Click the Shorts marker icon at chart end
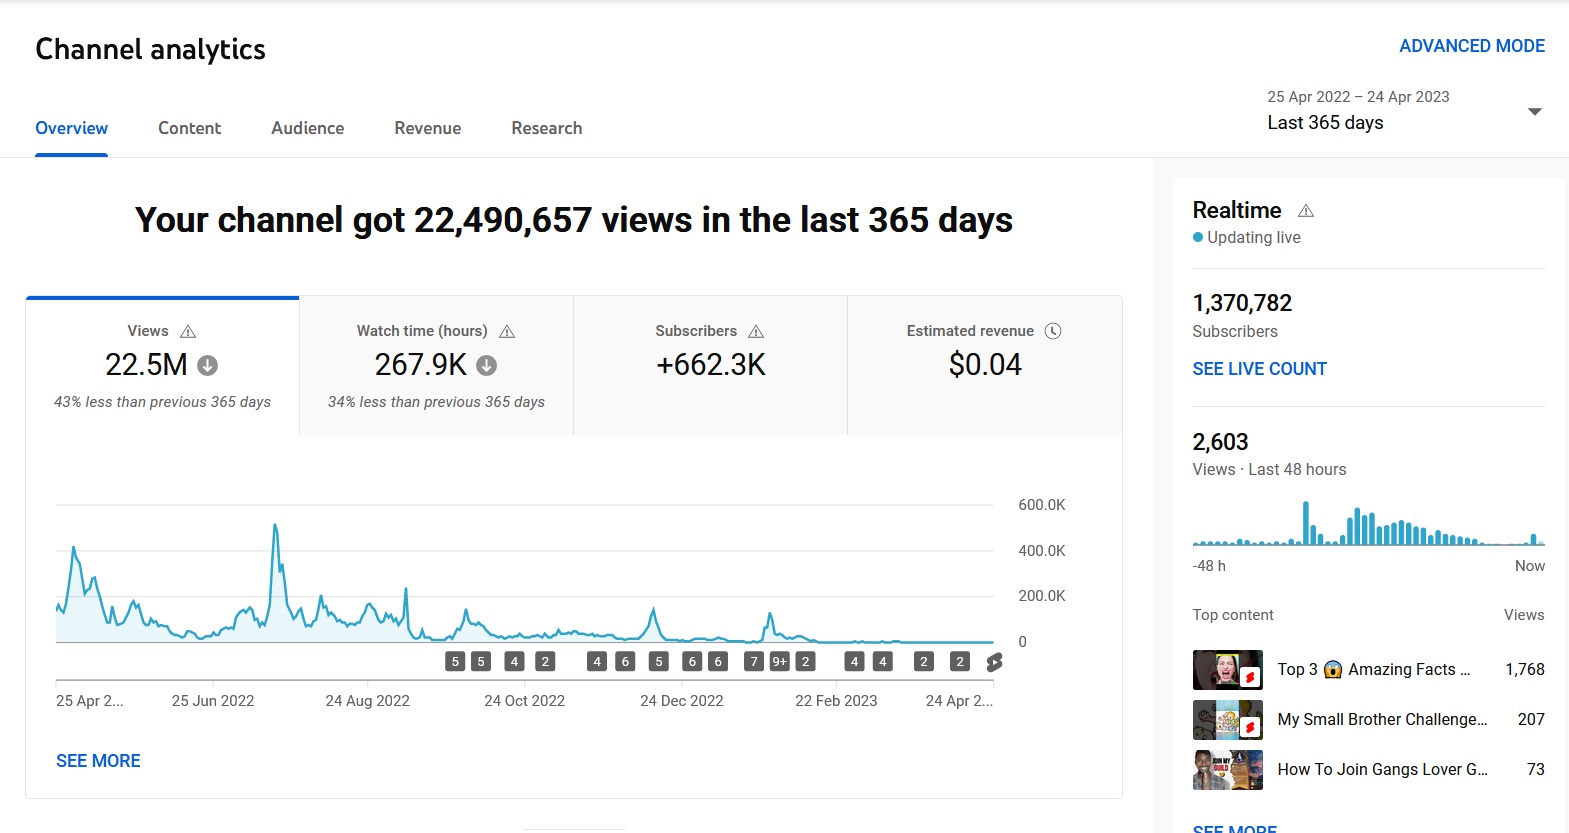The height and width of the screenshot is (833, 1569). point(994,662)
